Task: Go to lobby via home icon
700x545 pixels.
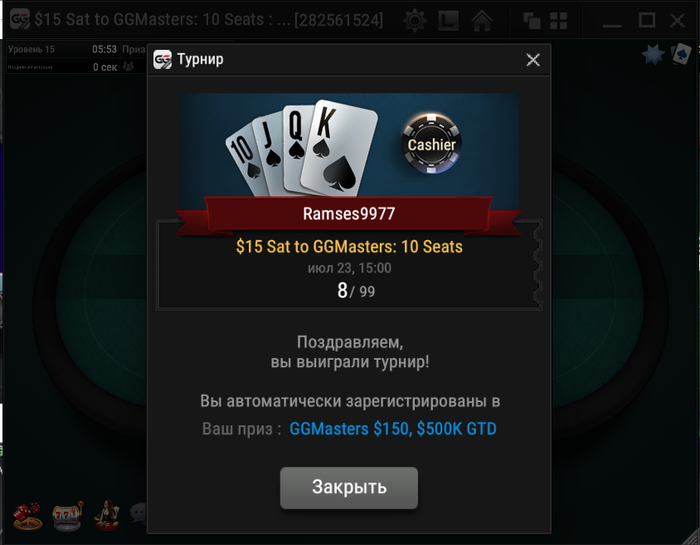Action: (x=482, y=21)
